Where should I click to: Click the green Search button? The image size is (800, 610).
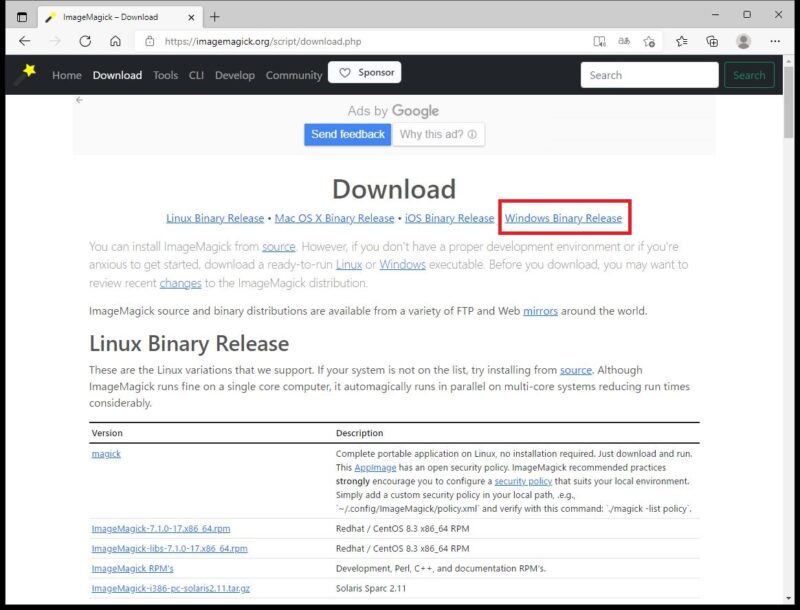(748, 75)
